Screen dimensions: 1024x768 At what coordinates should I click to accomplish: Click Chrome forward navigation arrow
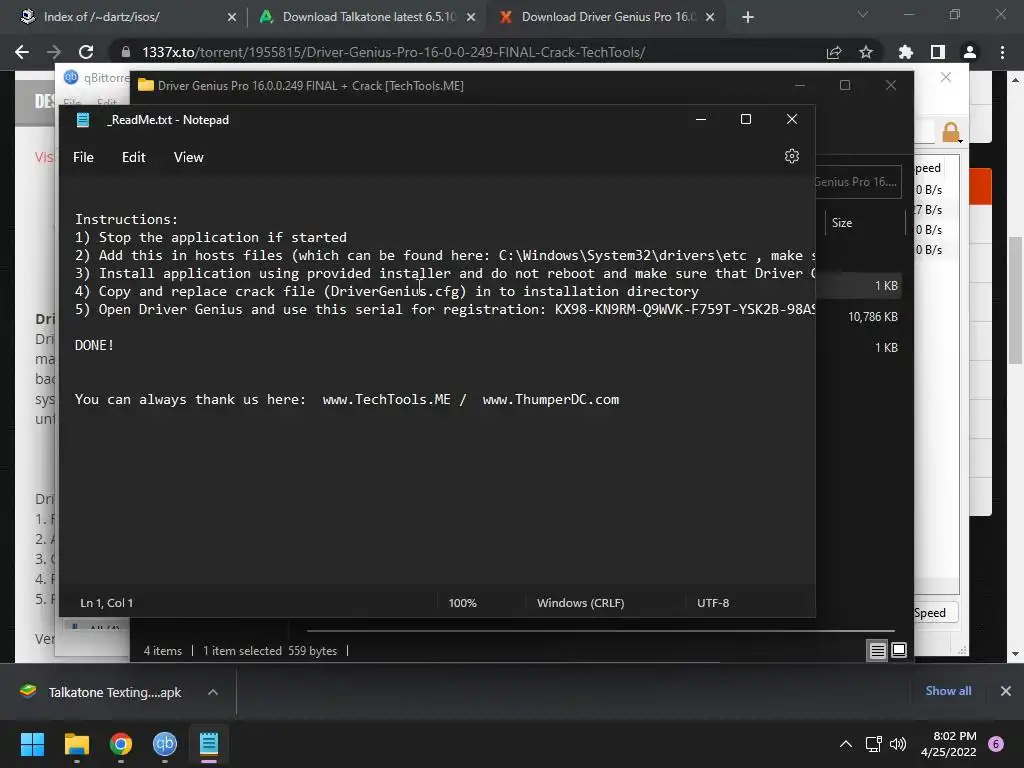click(x=54, y=52)
